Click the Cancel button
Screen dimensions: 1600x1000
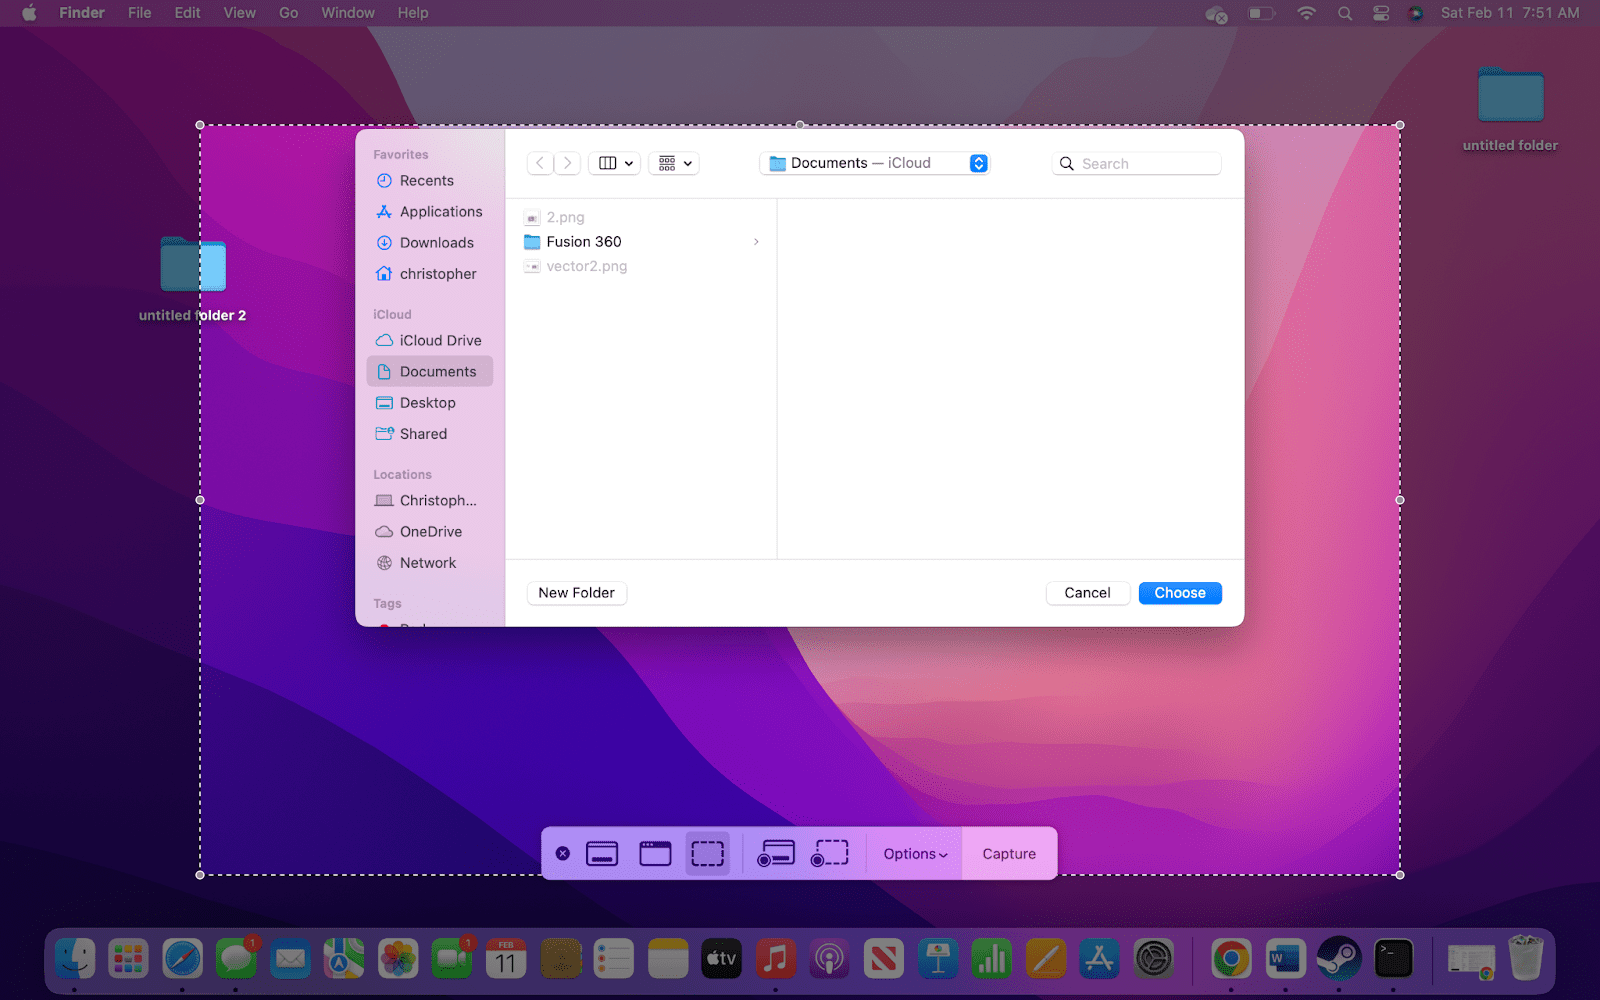tap(1088, 593)
